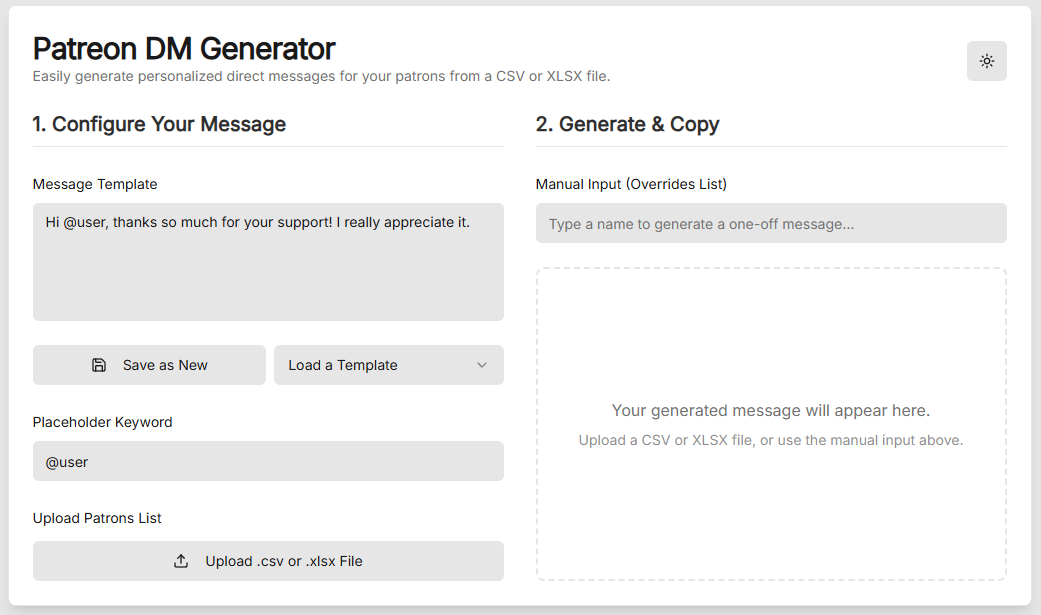Click the floppy disk save icon
Image resolution: width=1041 pixels, height=615 pixels.
[x=99, y=365]
